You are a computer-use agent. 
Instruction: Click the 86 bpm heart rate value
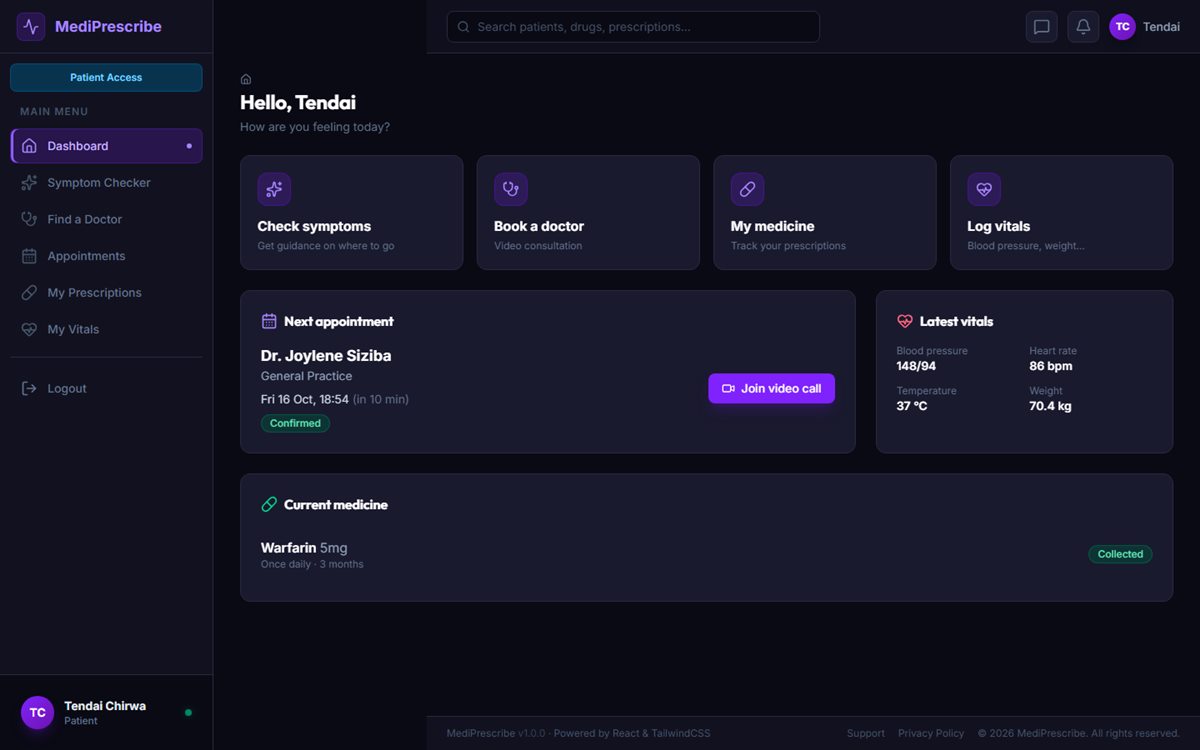[1051, 366]
